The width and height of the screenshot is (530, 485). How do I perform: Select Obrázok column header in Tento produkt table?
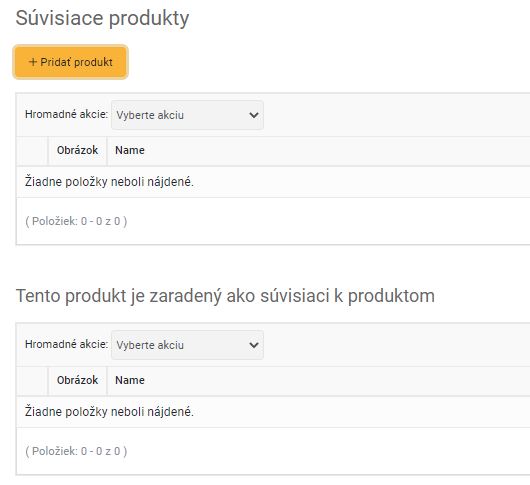coord(77,380)
